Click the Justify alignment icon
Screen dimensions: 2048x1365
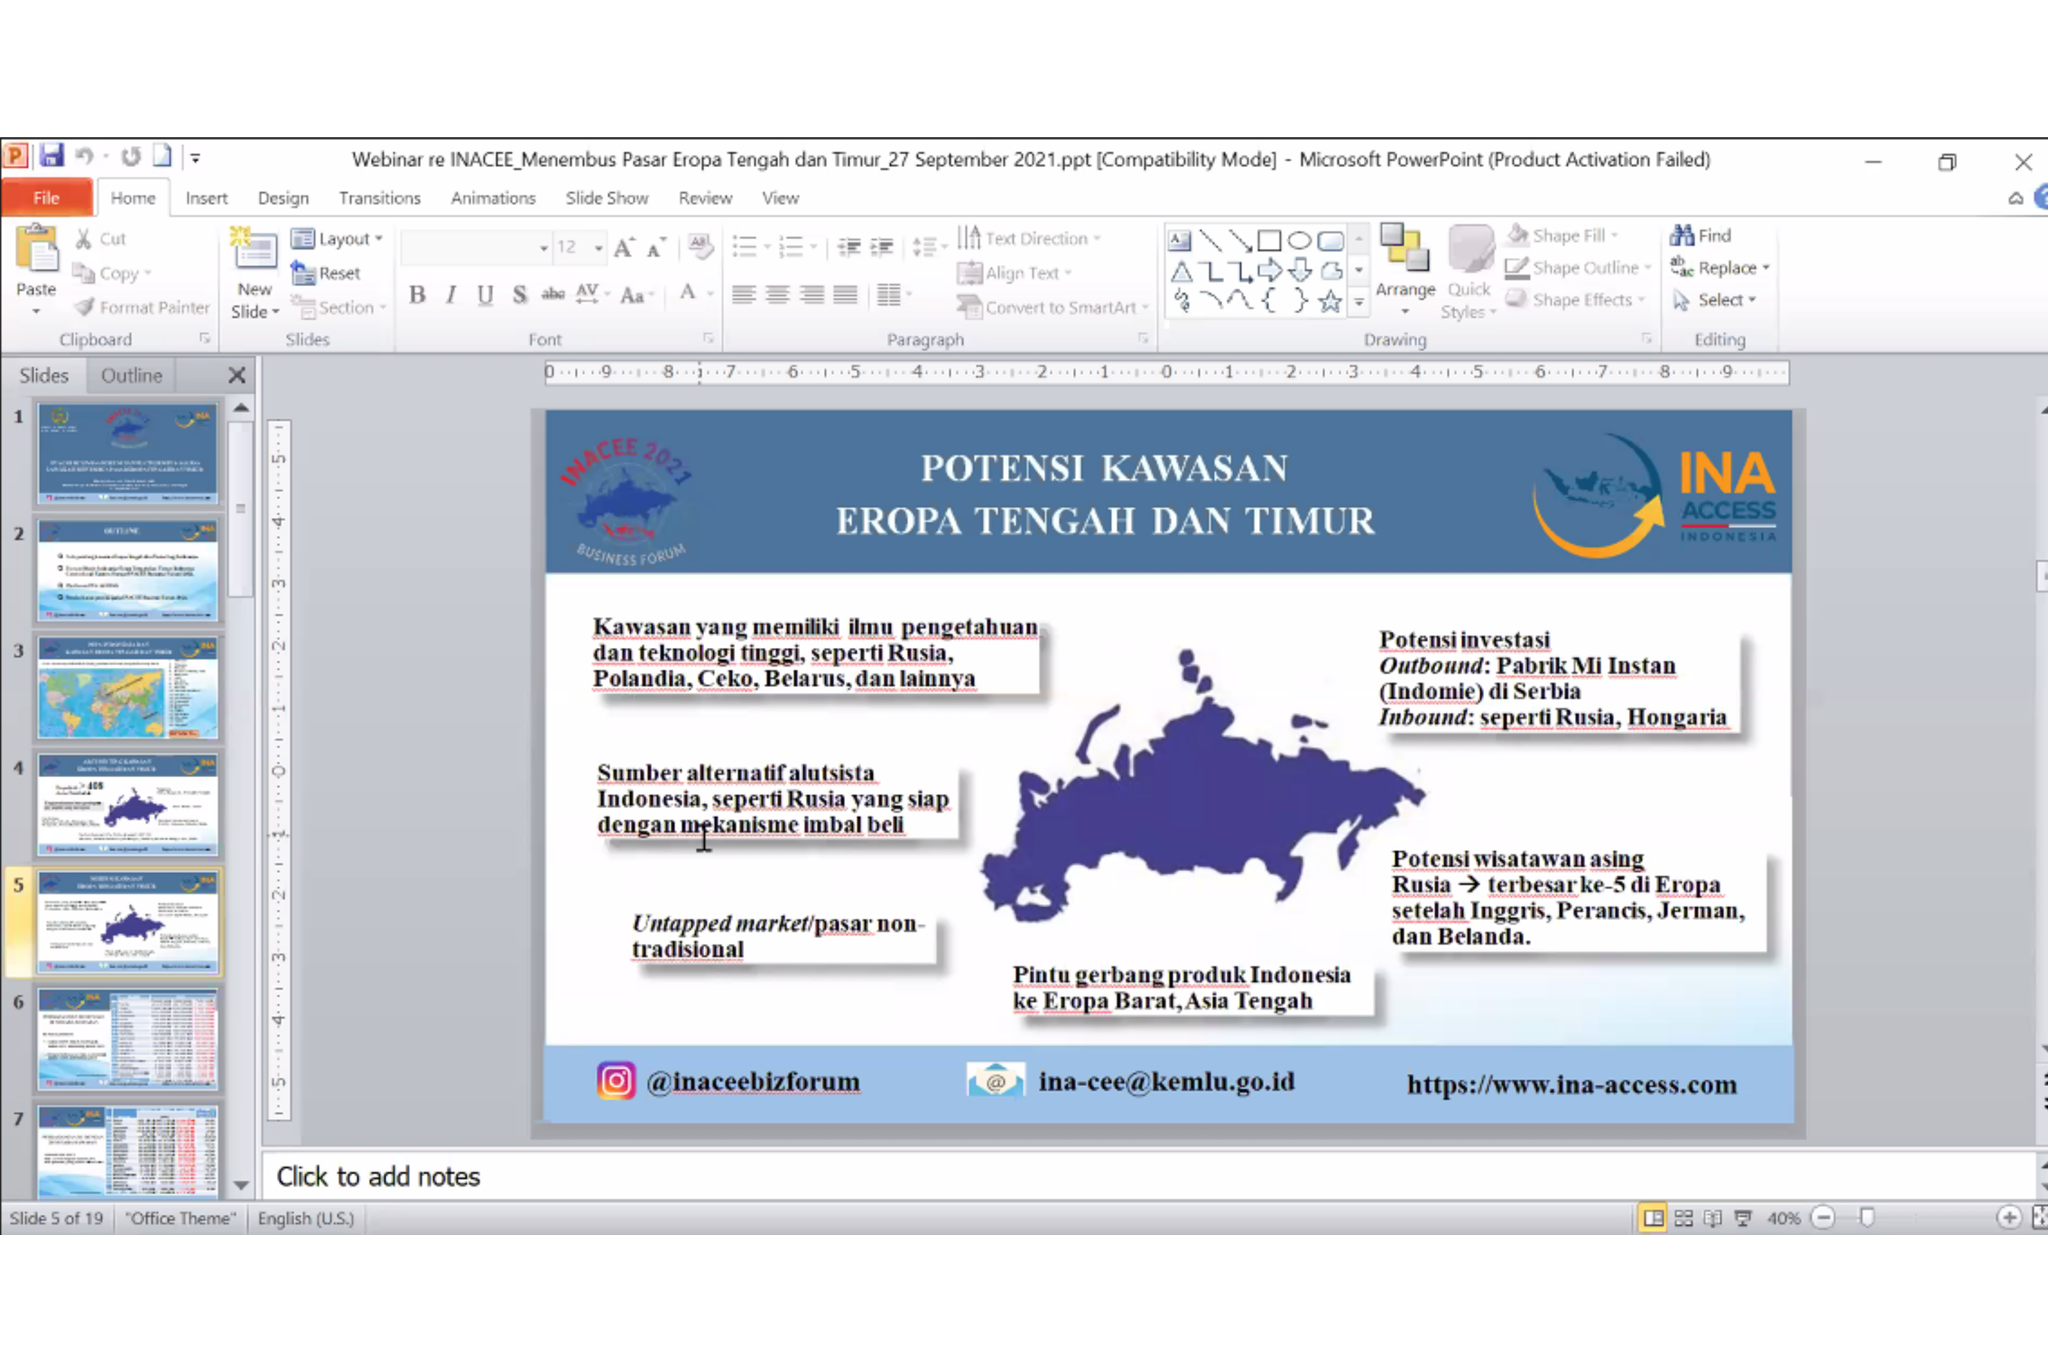coord(846,294)
